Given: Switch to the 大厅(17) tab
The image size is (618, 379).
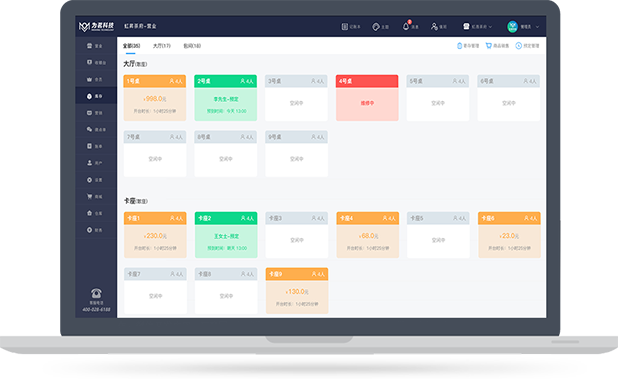Looking at the screenshot, I should click(162, 46).
